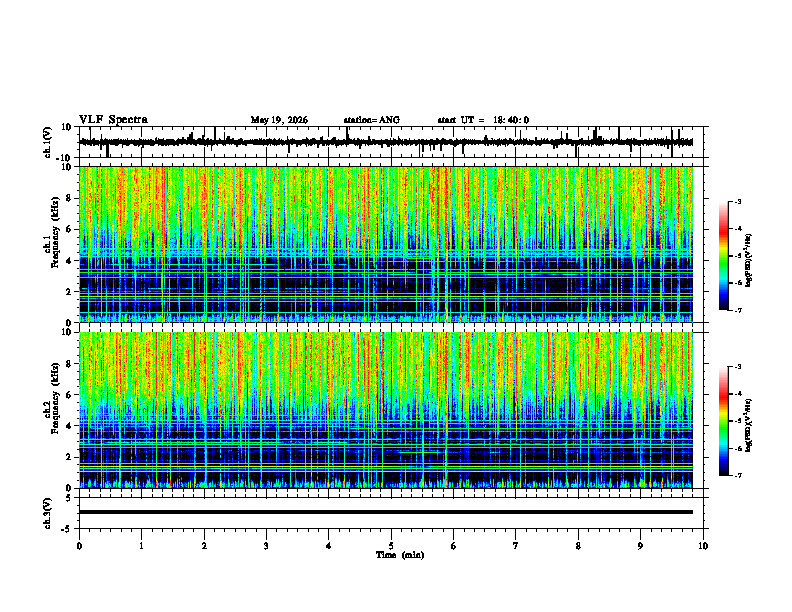Click the station=ANG label
The image size is (792, 612).
pyautogui.click(x=372, y=120)
